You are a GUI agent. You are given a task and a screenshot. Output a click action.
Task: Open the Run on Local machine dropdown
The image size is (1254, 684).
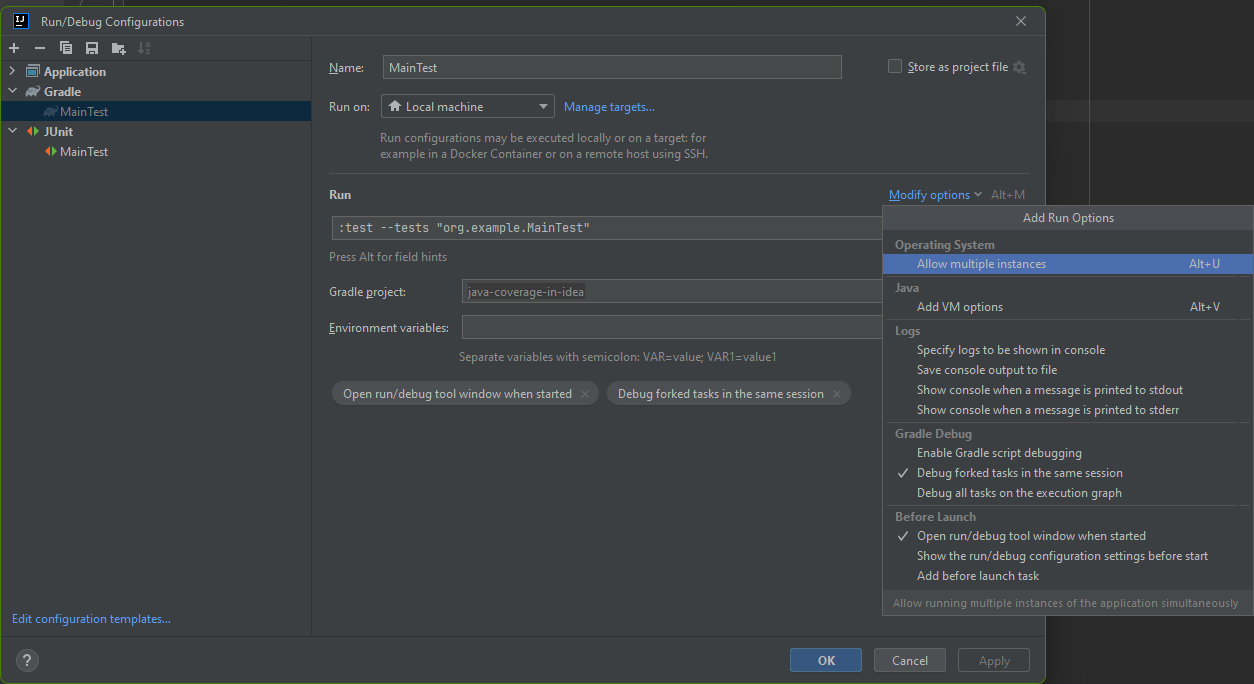(x=545, y=105)
